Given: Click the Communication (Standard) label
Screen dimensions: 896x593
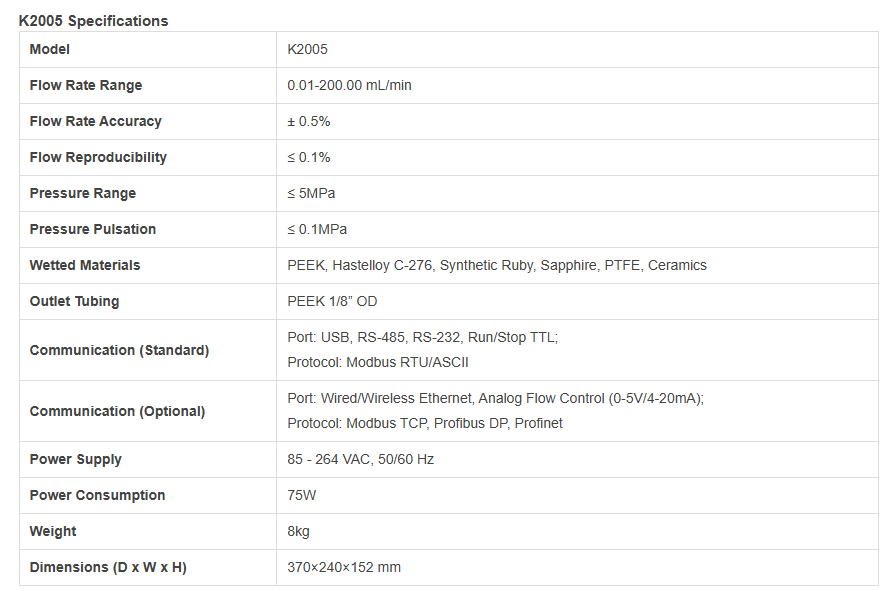Looking at the screenshot, I should pos(119,350).
